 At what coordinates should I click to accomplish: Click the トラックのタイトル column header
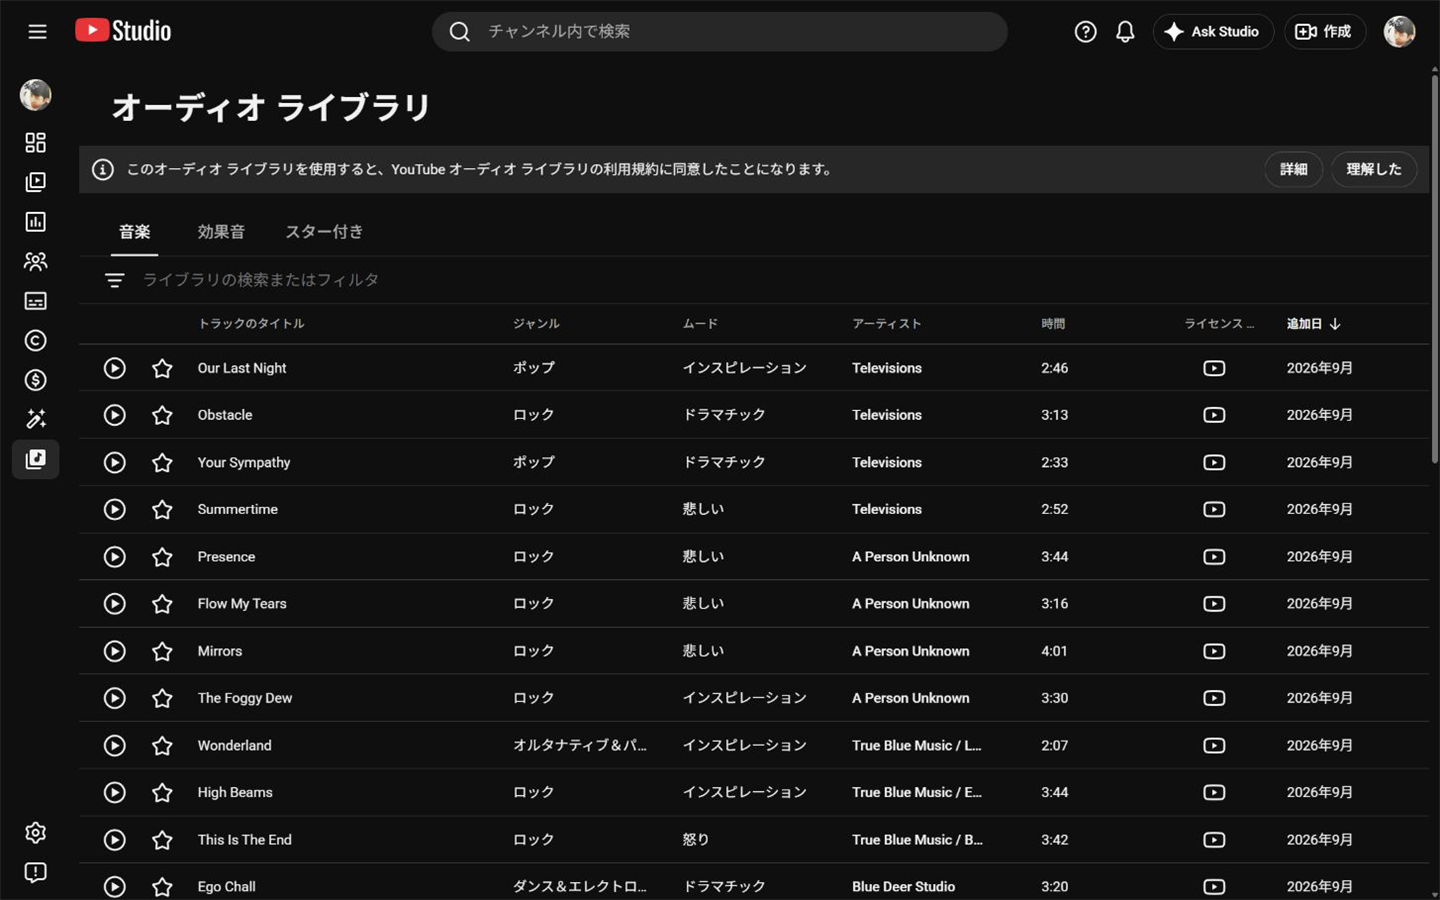pyautogui.click(x=251, y=324)
